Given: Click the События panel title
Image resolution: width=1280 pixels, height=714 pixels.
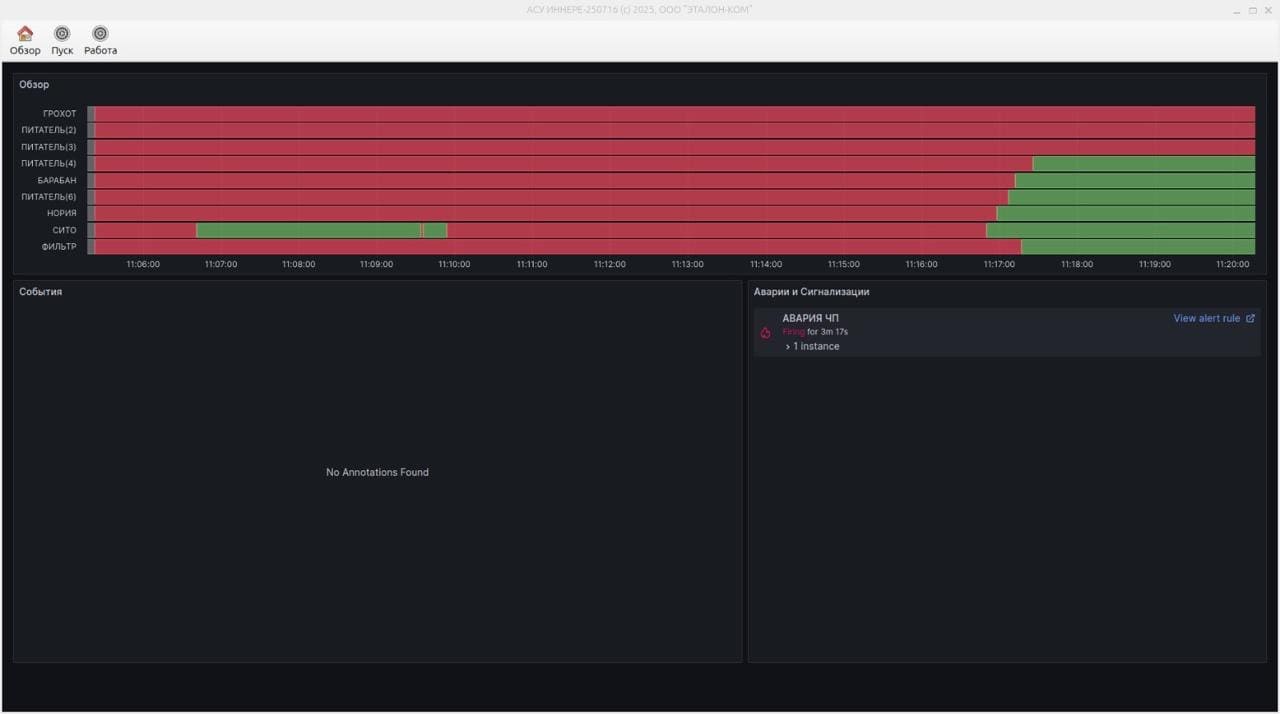Looking at the screenshot, I should pyautogui.click(x=40, y=291).
